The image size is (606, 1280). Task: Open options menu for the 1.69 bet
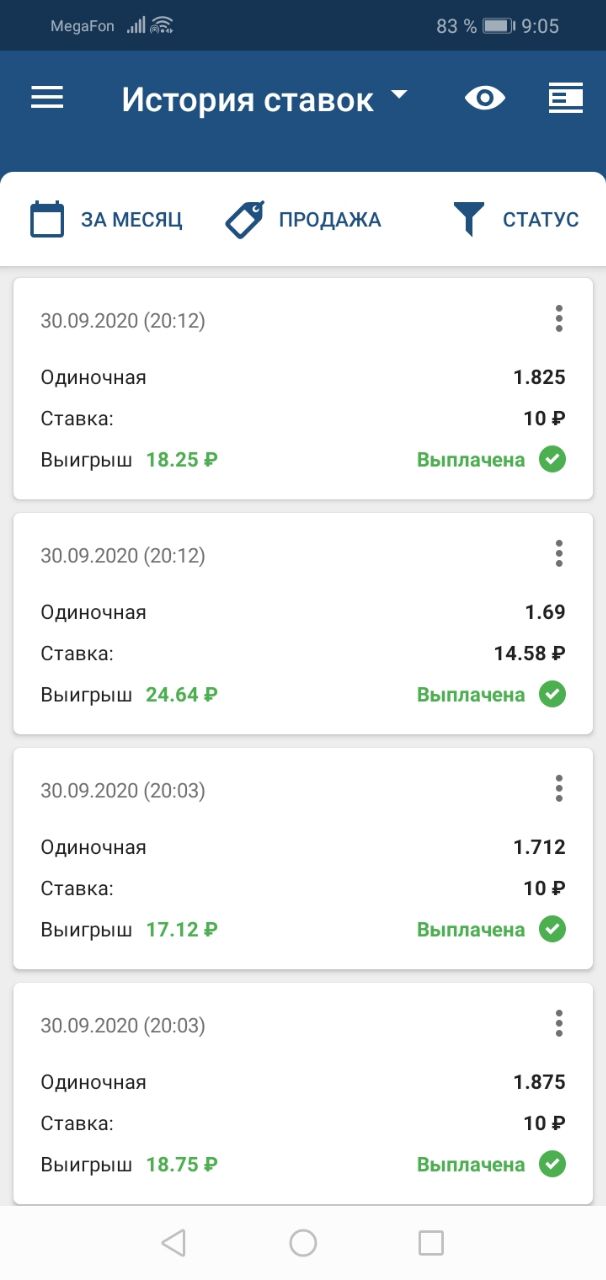coord(559,554)
